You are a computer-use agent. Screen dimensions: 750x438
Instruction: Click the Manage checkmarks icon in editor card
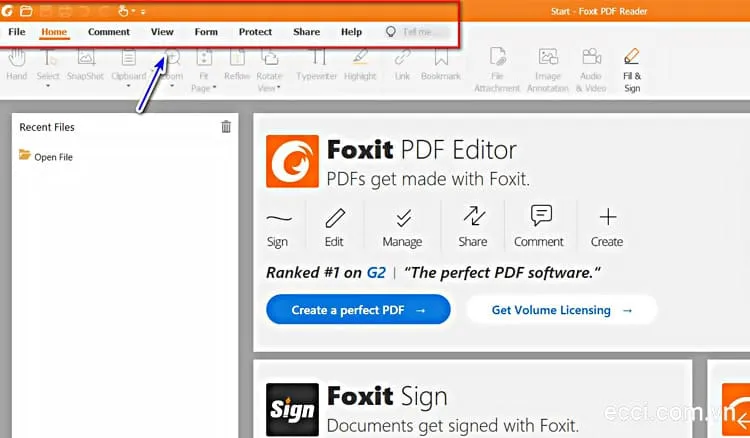point(403,218)
